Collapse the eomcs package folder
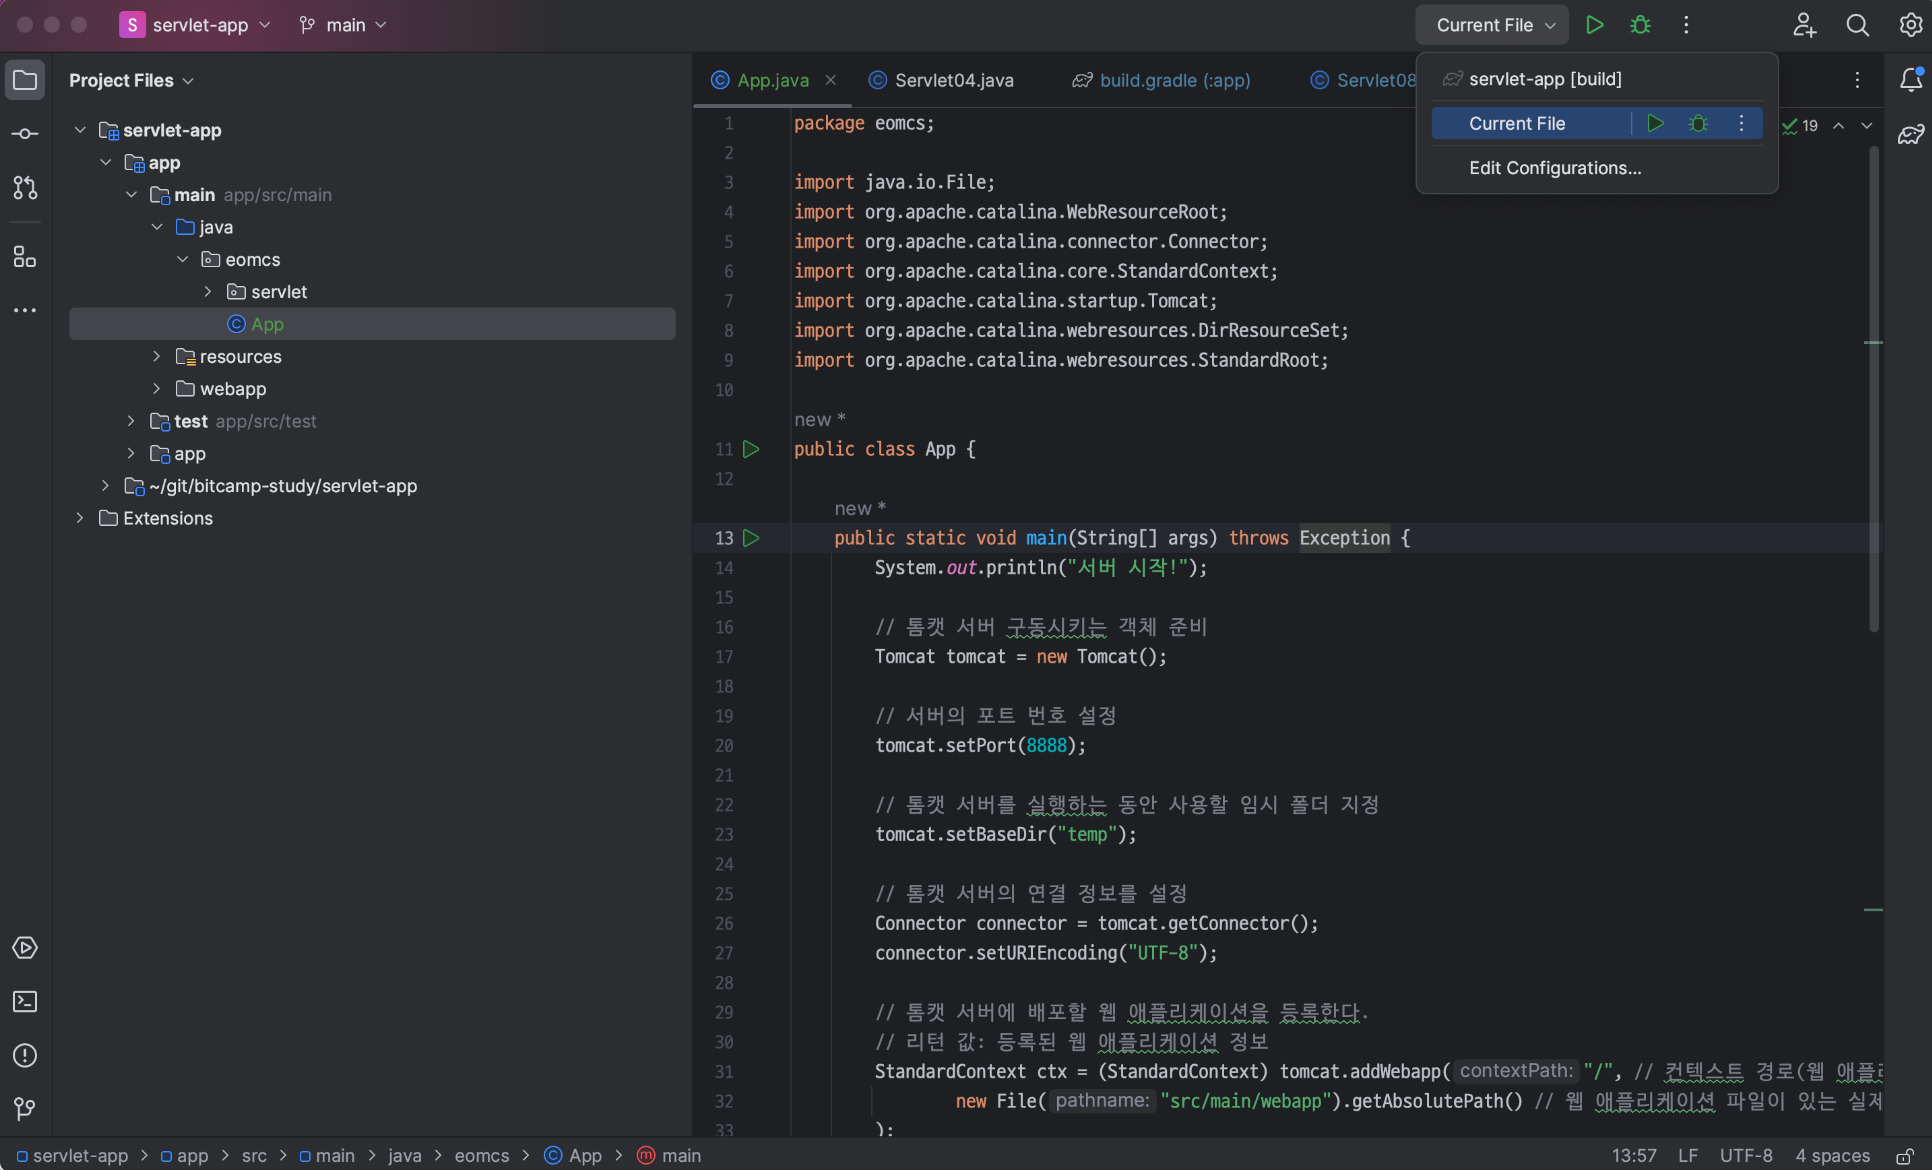 point(182,260)
